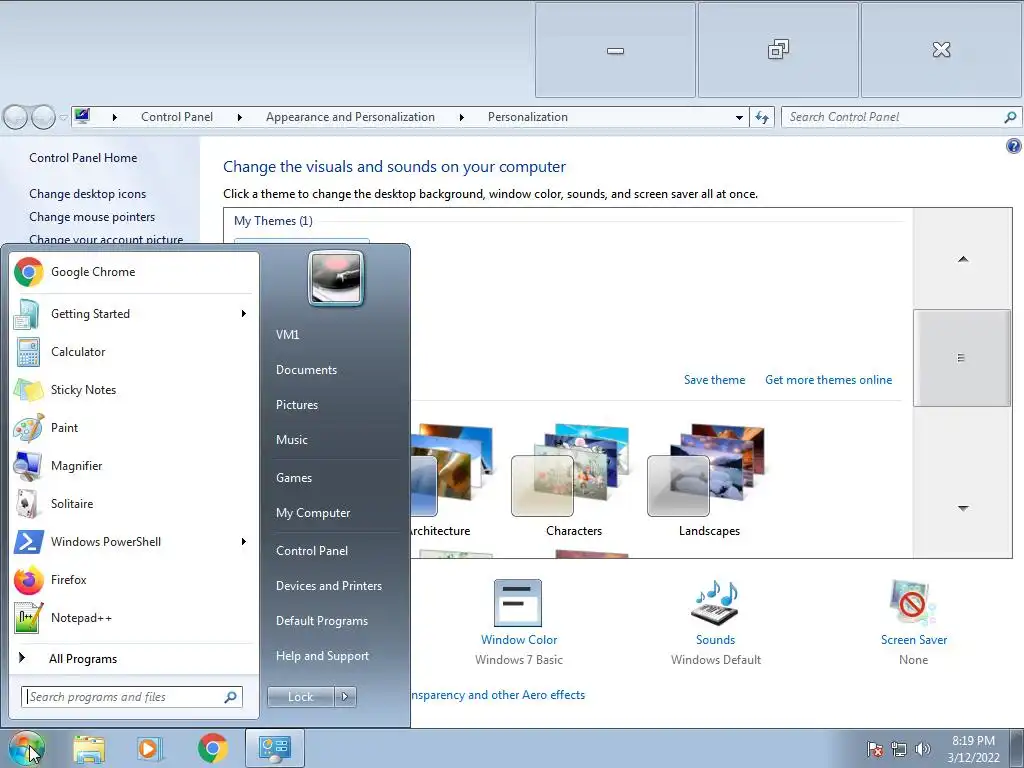This screenshot has height=768, width=1024.
Task: Click Change desktop icons link
Action: (88, 194)
